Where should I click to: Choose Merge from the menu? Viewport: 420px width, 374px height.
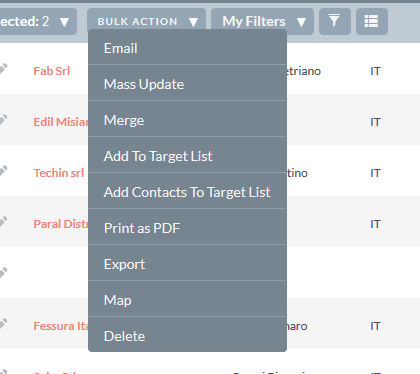187,120
